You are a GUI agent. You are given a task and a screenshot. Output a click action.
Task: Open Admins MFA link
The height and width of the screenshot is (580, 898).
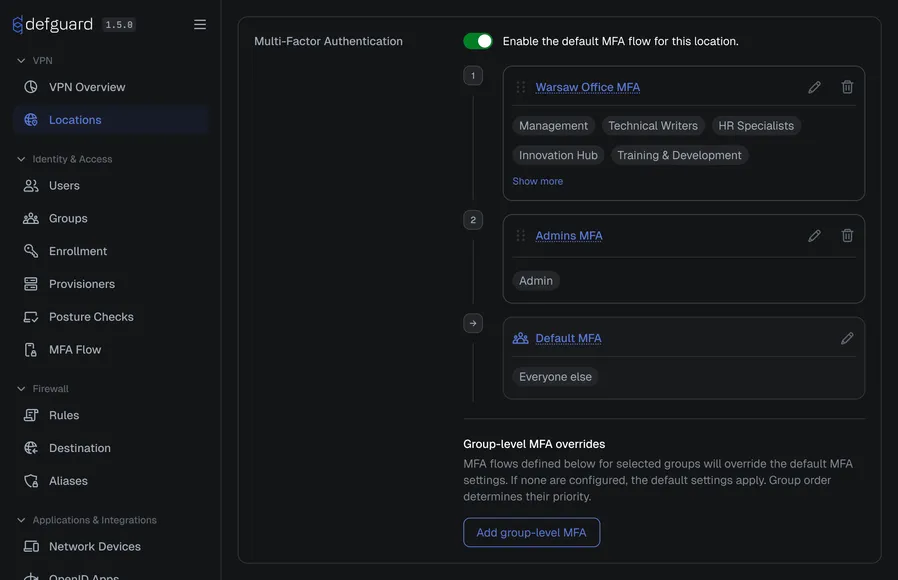569,236
